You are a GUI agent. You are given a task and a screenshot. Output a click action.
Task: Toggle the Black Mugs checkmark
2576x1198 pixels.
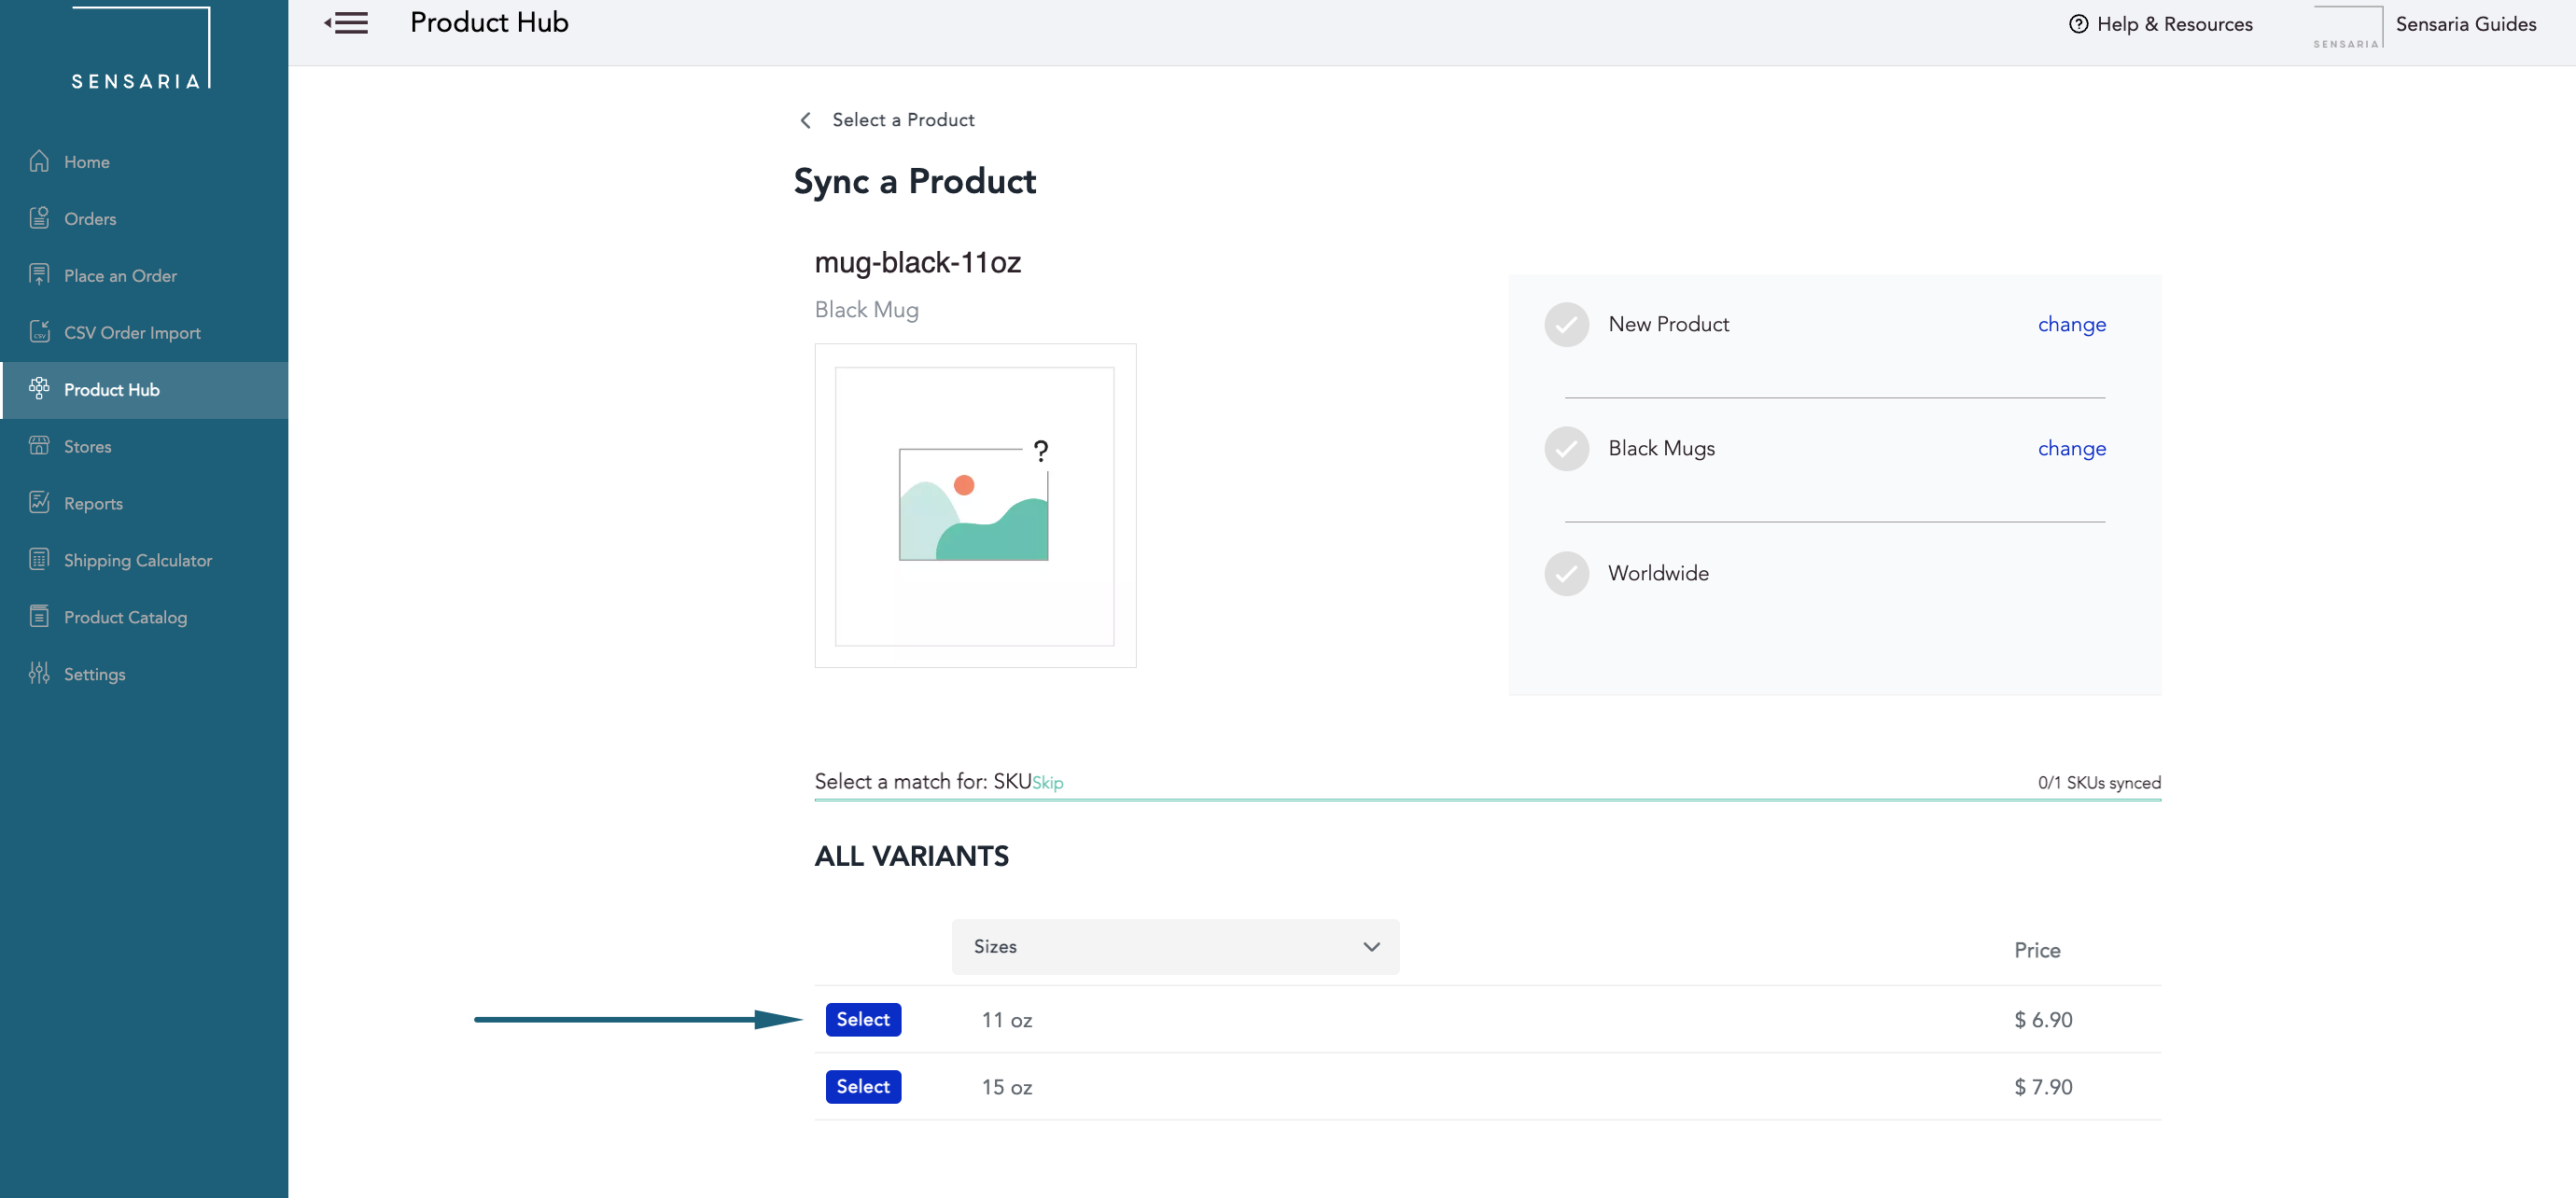click(x=1562, y=449)
